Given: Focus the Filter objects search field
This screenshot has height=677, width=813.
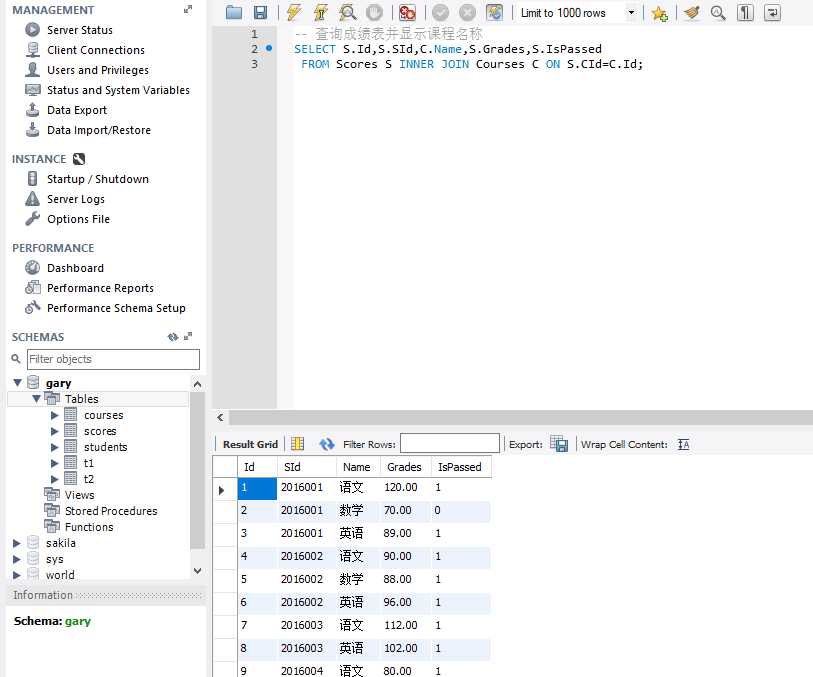Looking at the screenshot, I should 113,359.
